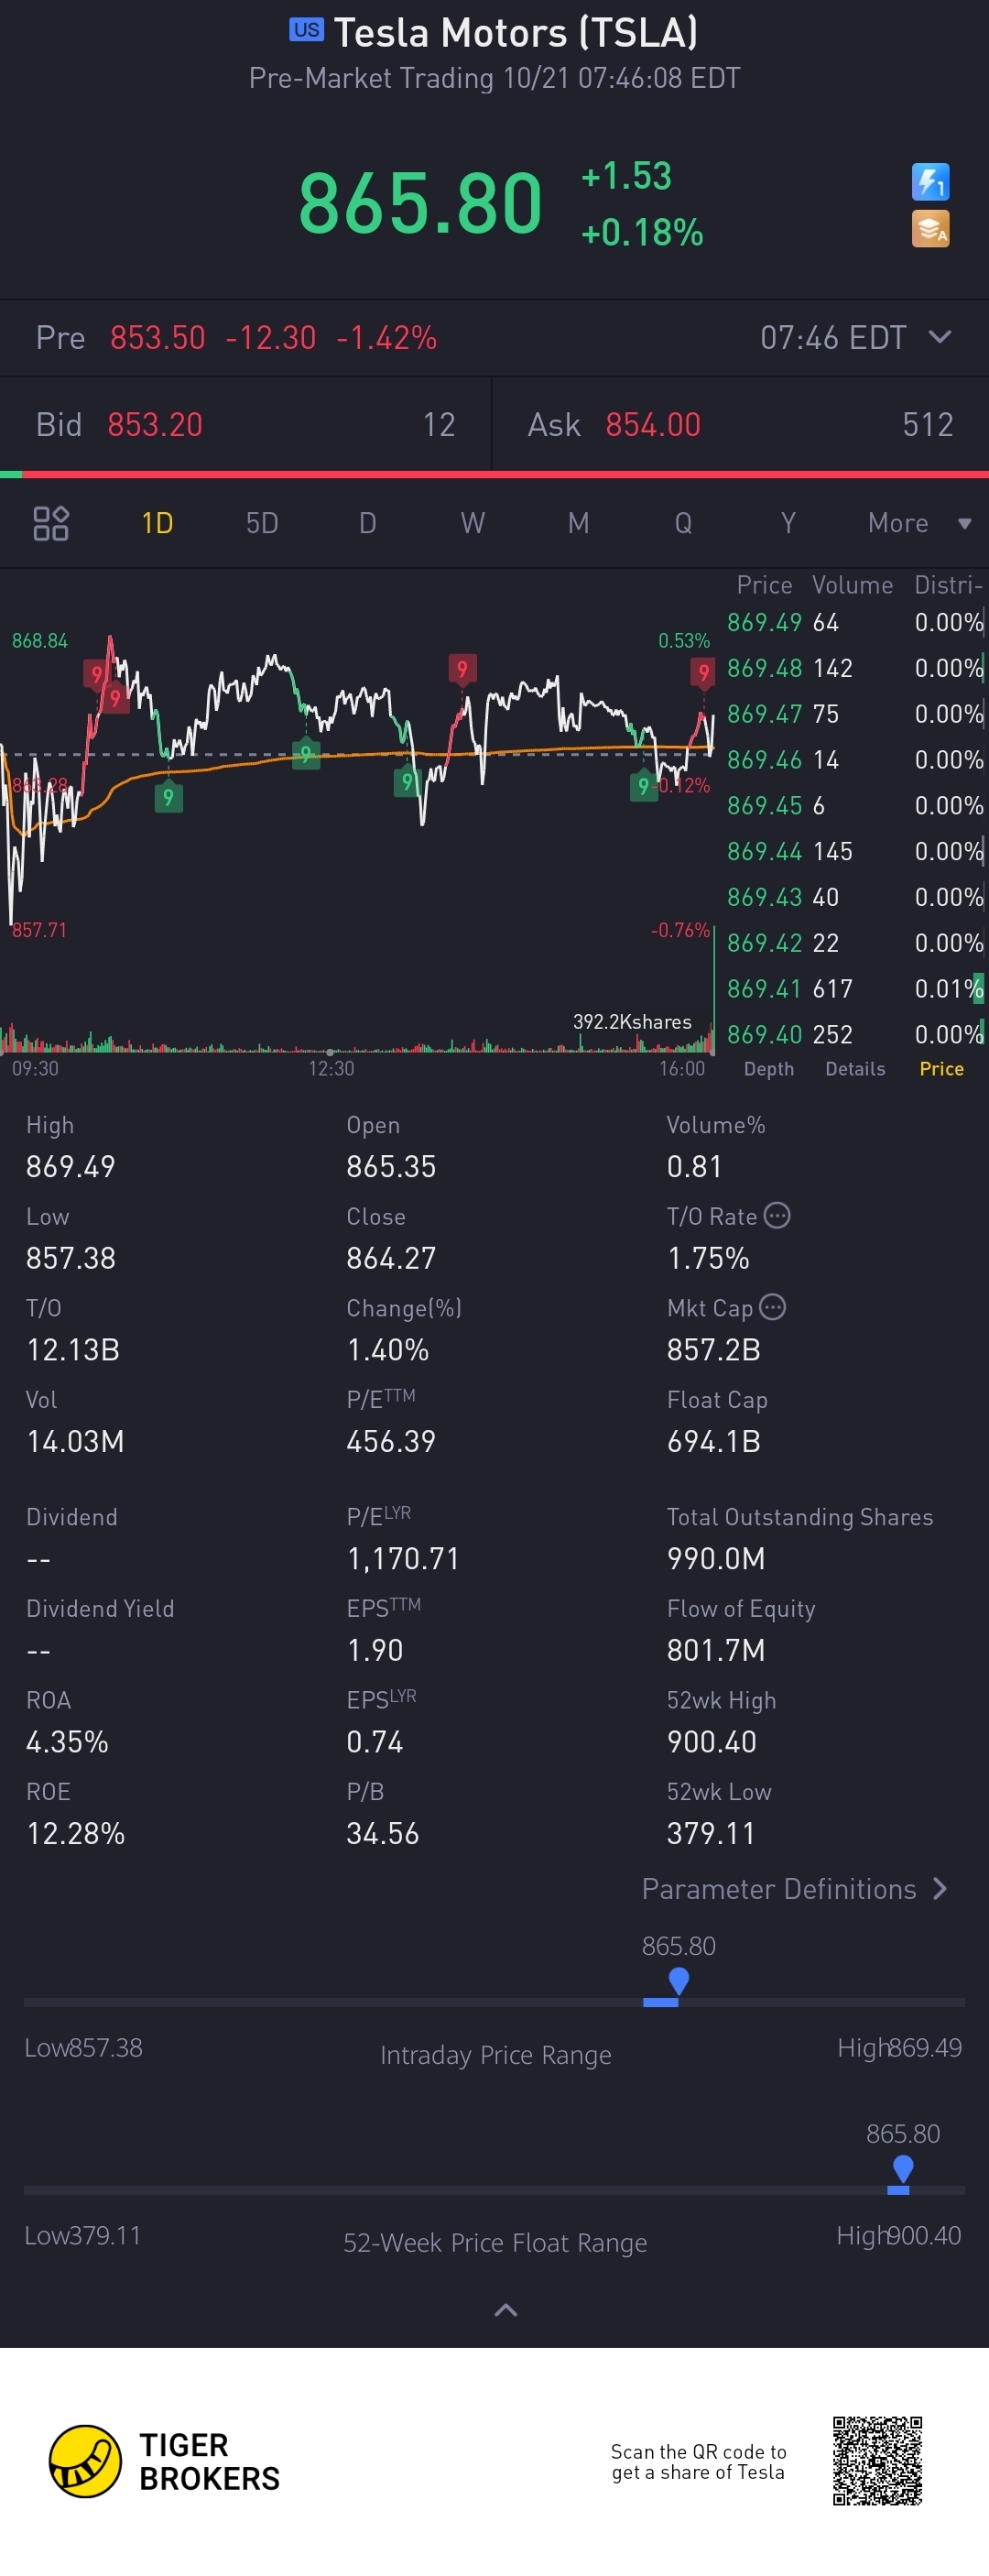Screen dimensions: 989x2576
Task: Tap the 869.49 price level row
Action: click(855, 622)
